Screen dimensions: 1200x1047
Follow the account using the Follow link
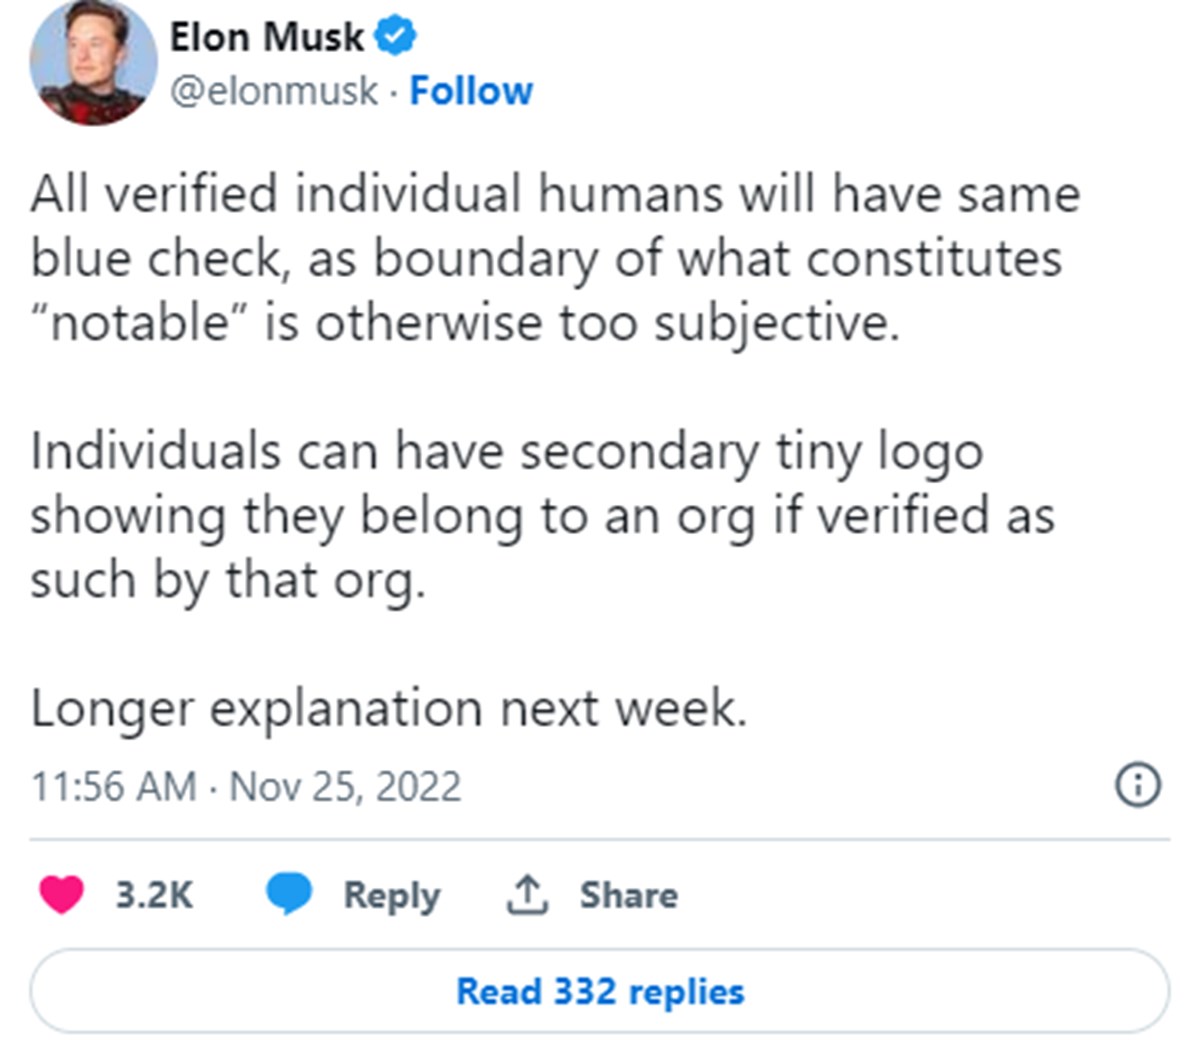click(471, 91)
